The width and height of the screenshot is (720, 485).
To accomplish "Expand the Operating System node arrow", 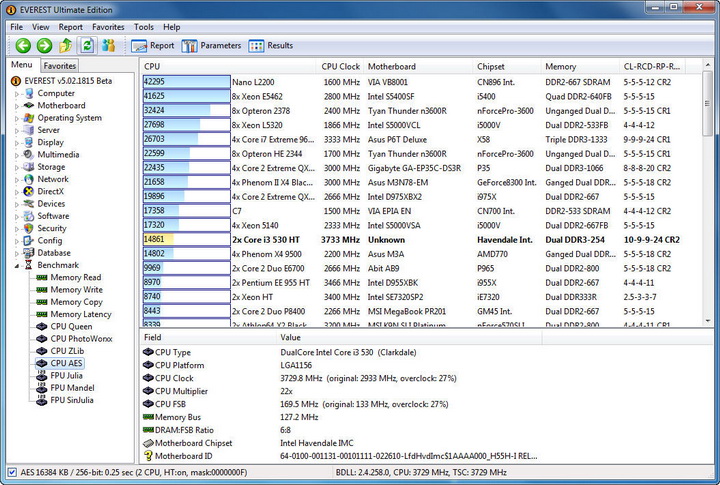I will 17,118.
